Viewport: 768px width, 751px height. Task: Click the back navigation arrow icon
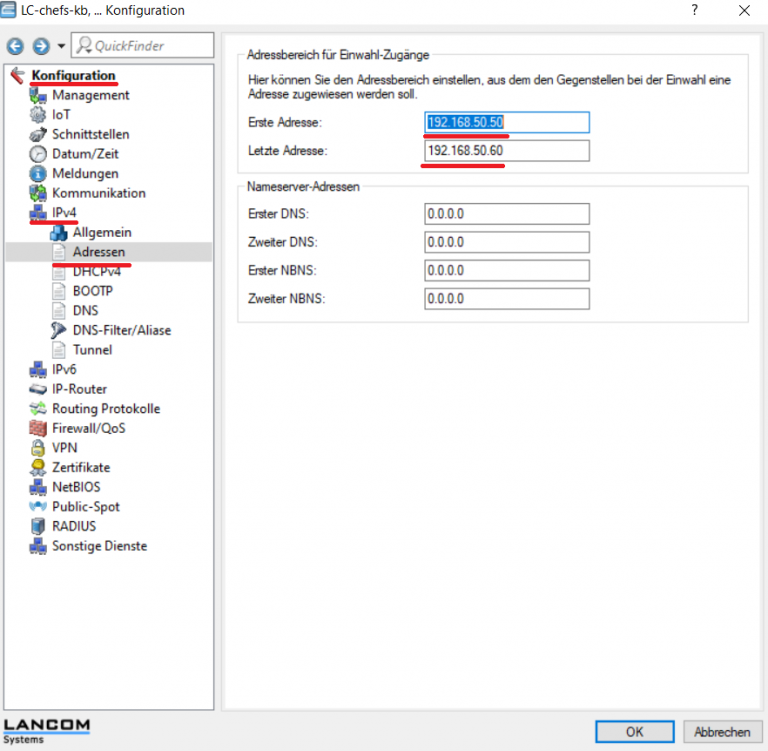click(x=15, y=46)
